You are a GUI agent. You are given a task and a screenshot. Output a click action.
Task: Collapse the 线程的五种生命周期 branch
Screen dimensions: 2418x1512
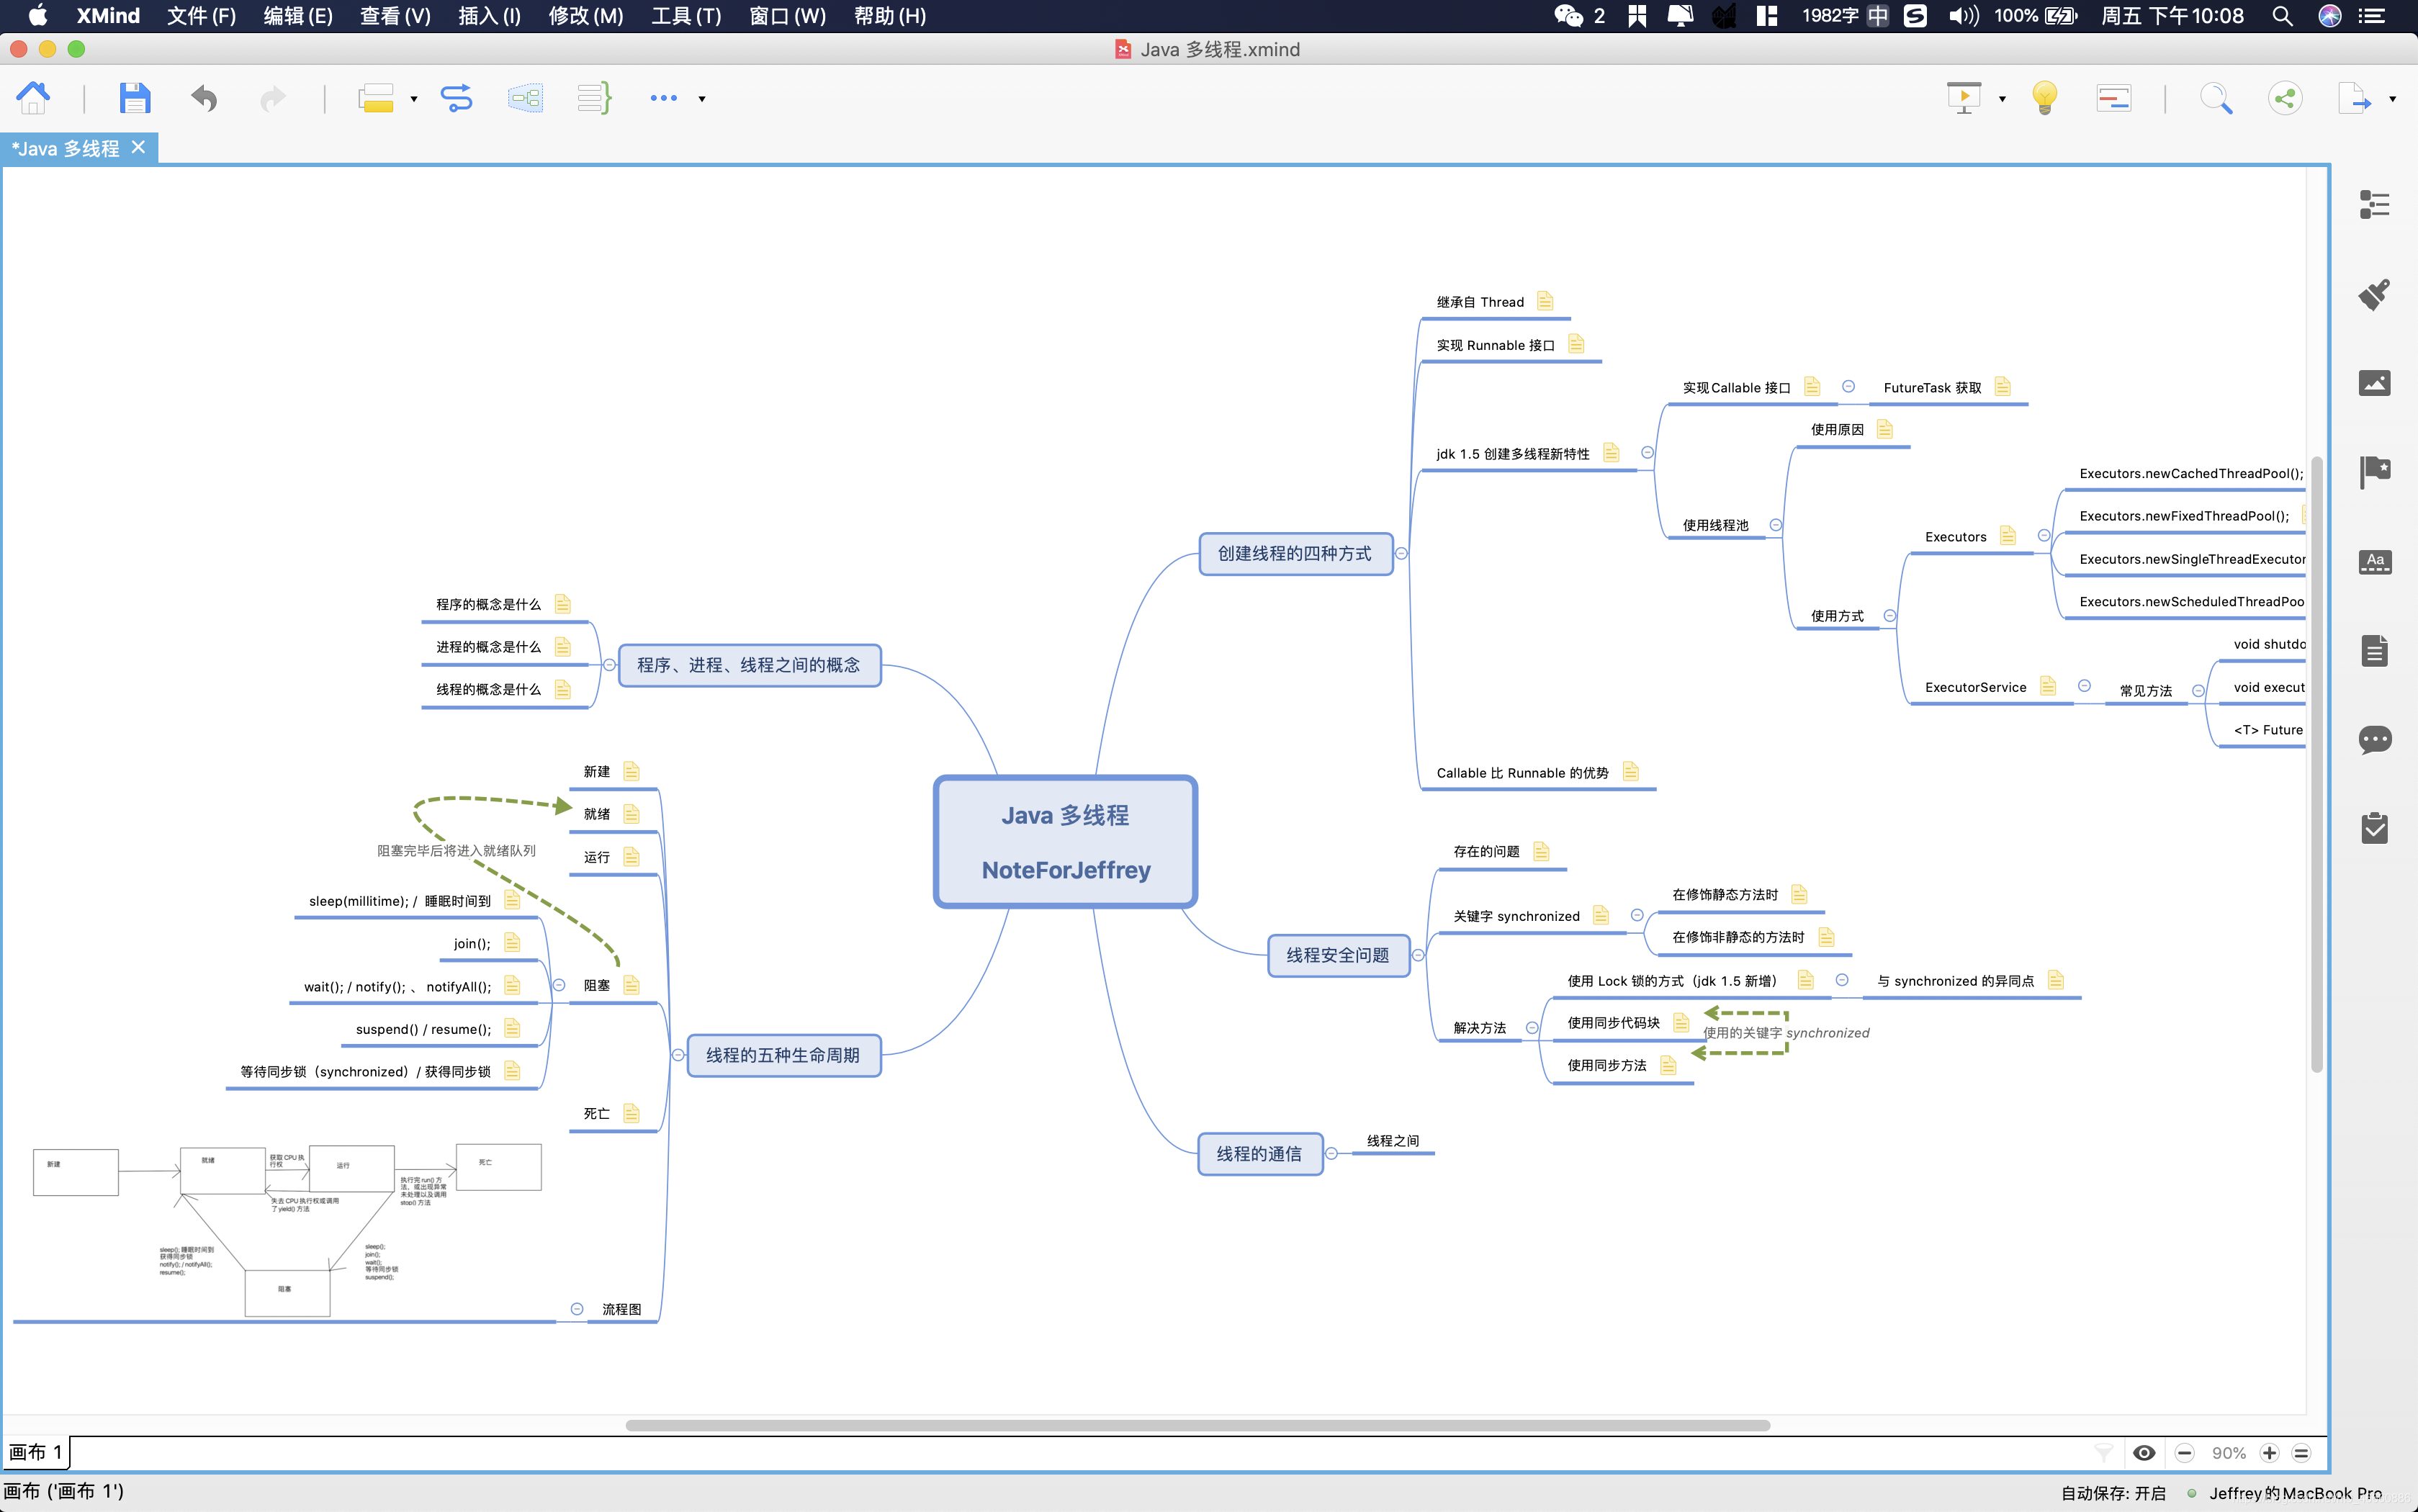[678, 1055]
